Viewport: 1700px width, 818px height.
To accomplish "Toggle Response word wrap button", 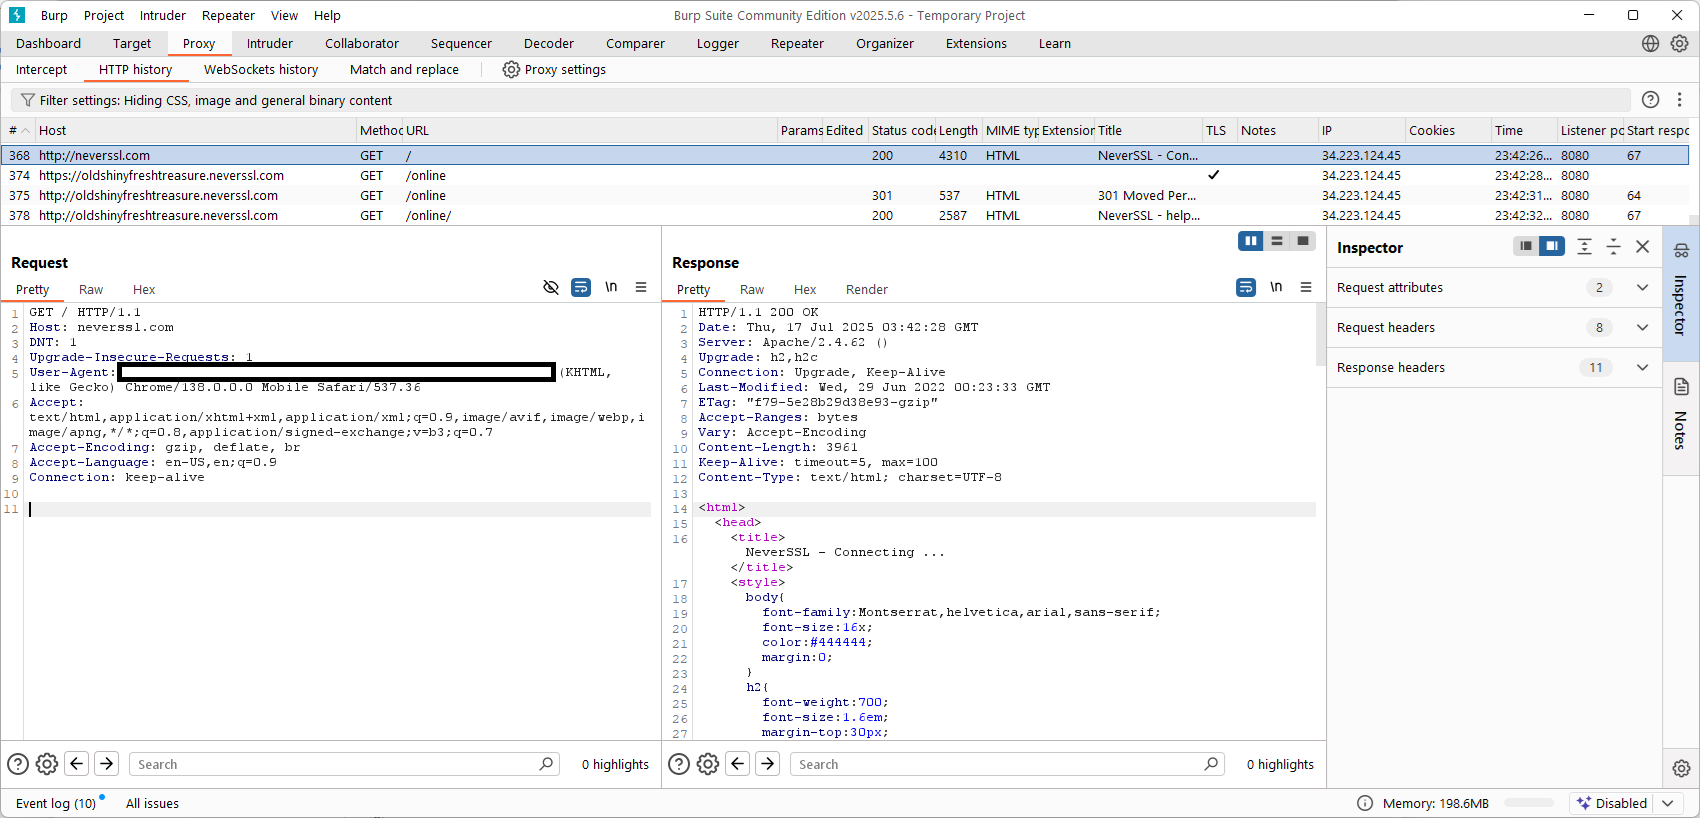I will coord(1246,287).
